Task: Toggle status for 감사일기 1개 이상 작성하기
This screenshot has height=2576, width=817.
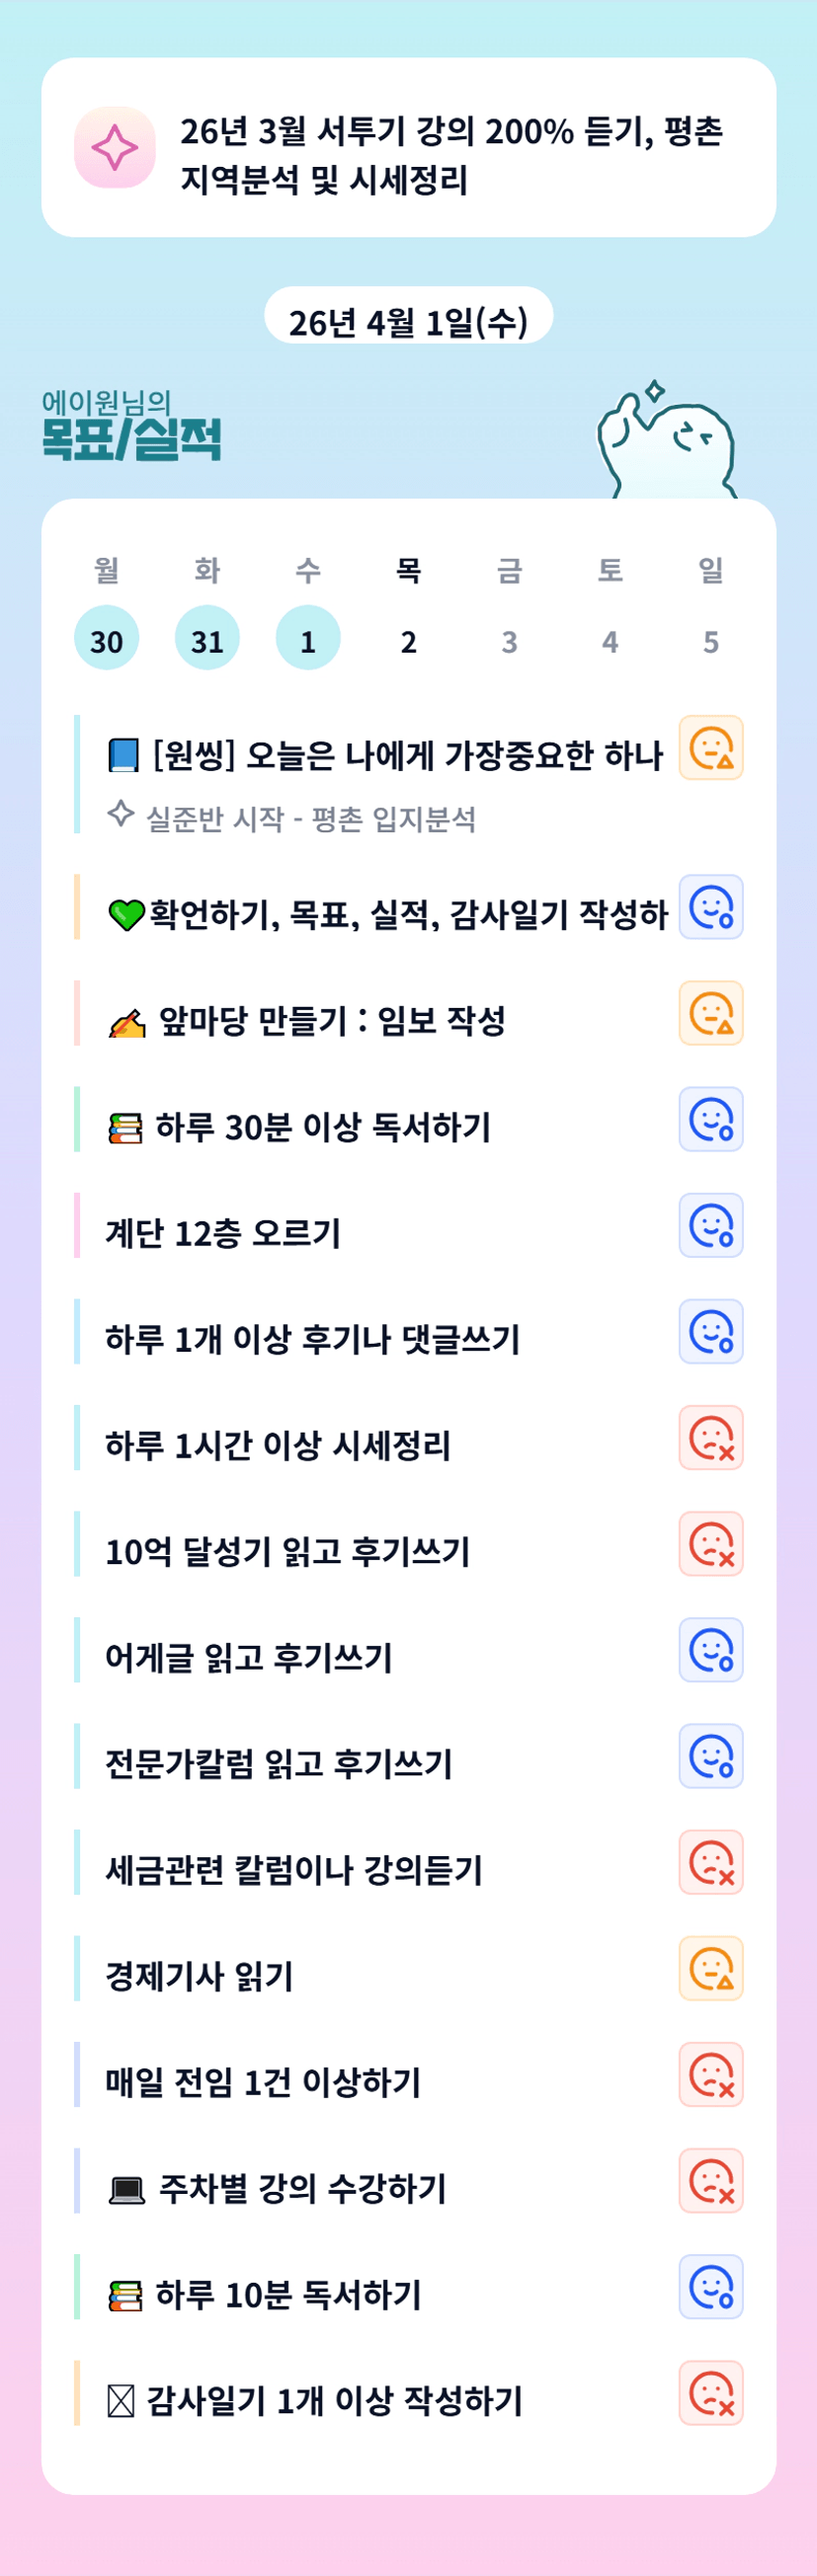Action: pyautogui.click(x=710, y=2392)
